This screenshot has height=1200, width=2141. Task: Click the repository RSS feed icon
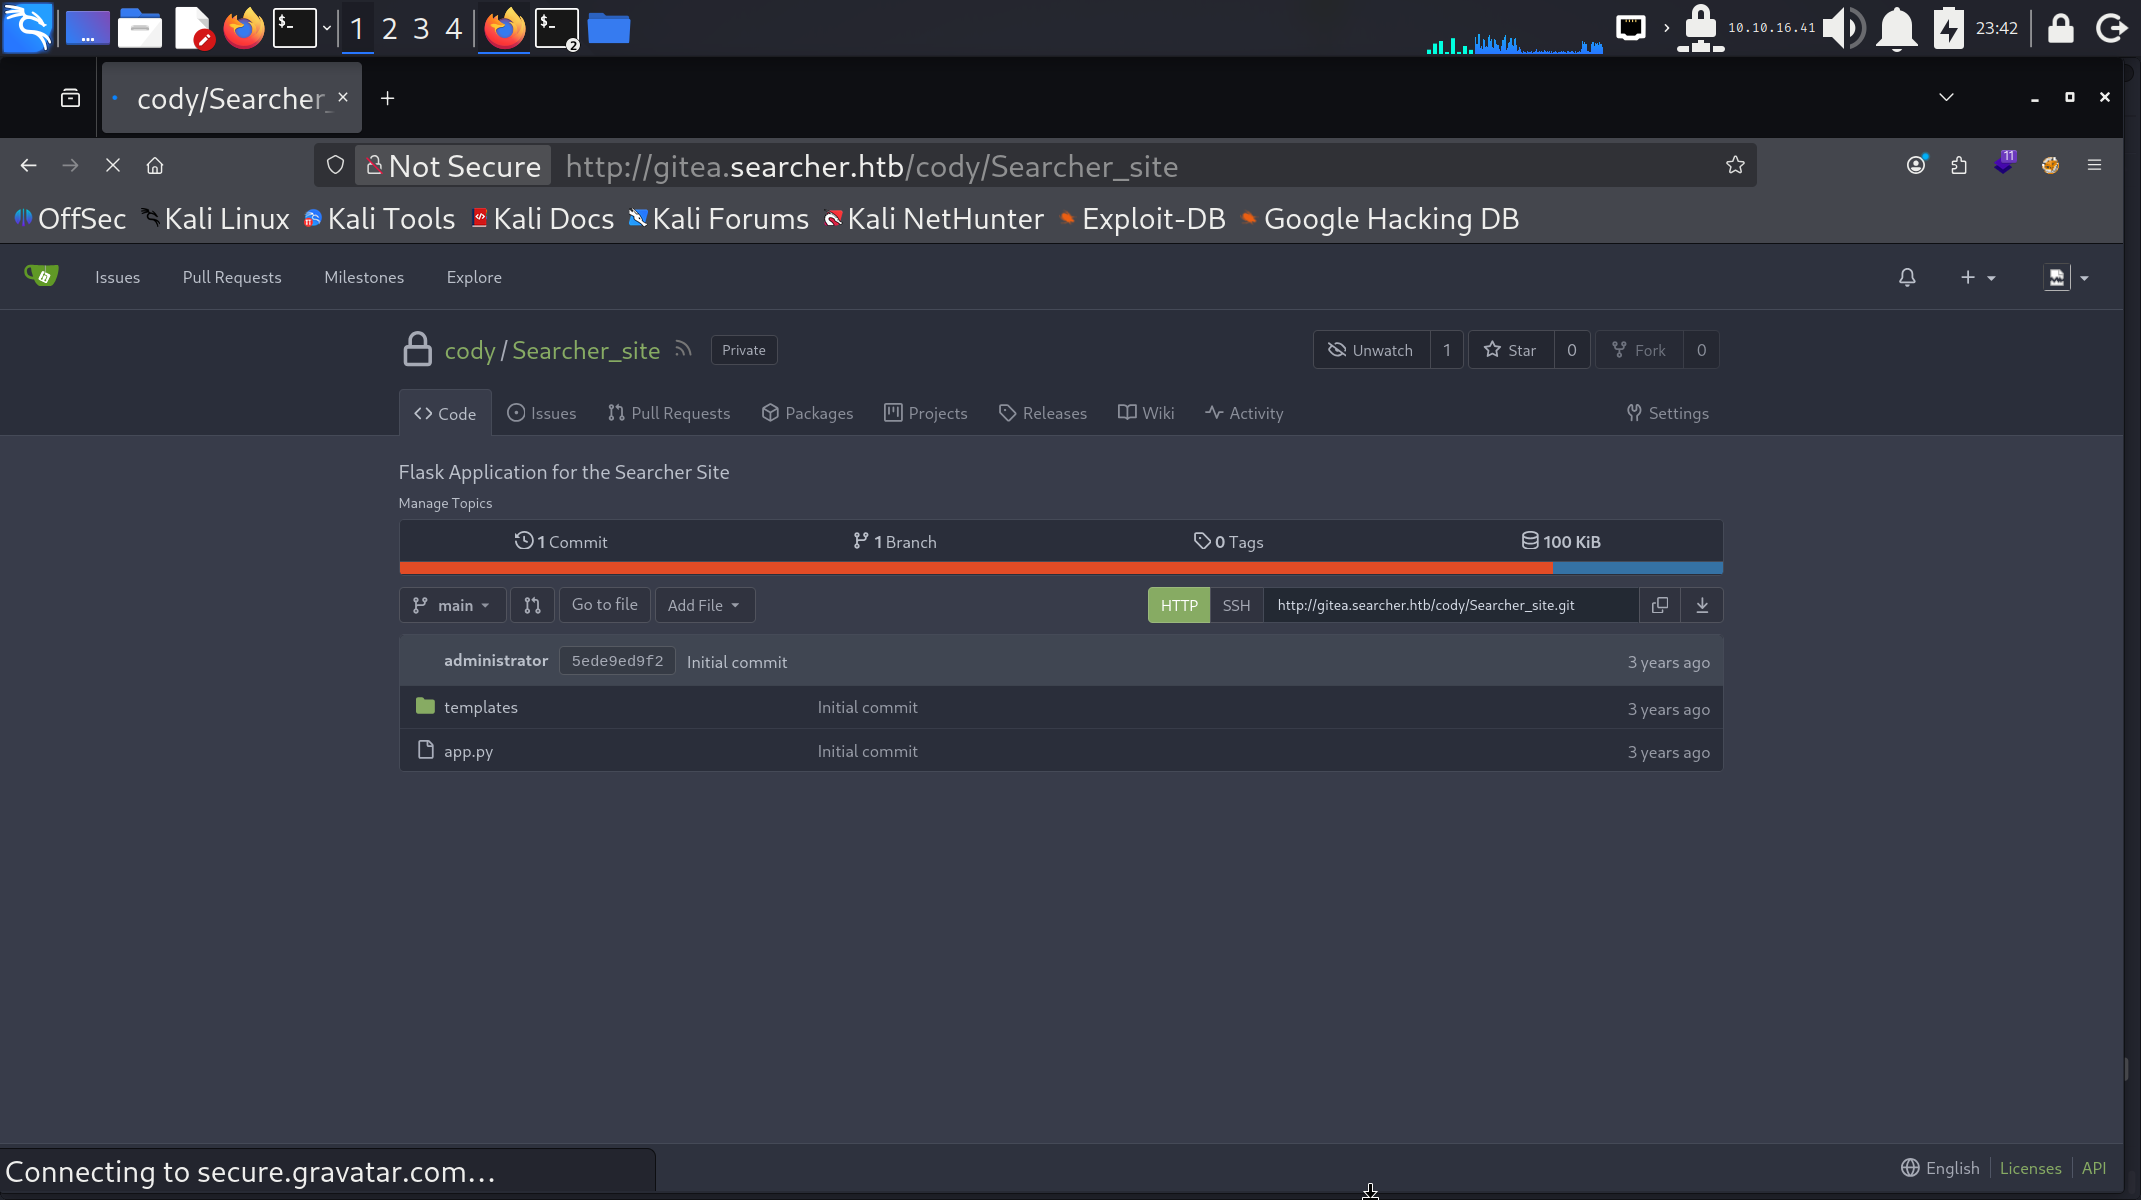tap(683, 349)
